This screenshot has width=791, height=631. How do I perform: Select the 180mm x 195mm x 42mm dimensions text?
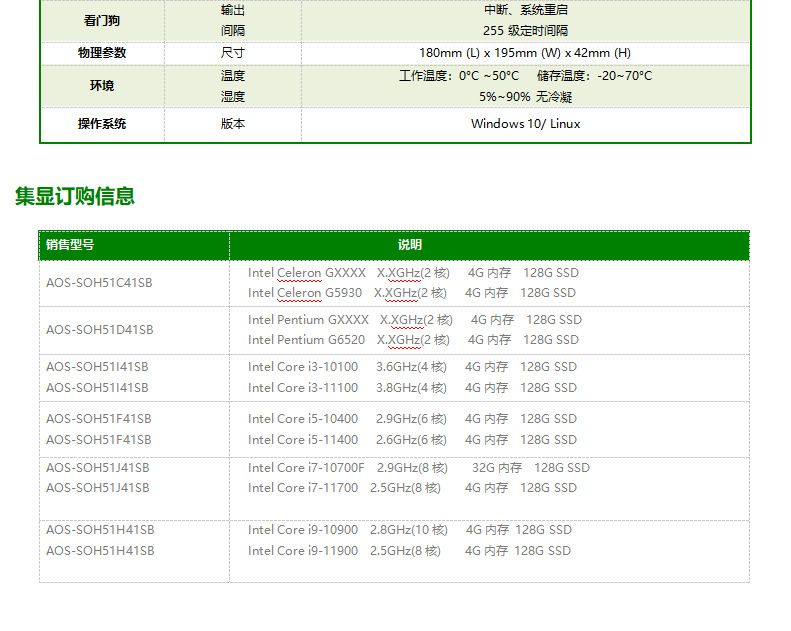[525, 53]
